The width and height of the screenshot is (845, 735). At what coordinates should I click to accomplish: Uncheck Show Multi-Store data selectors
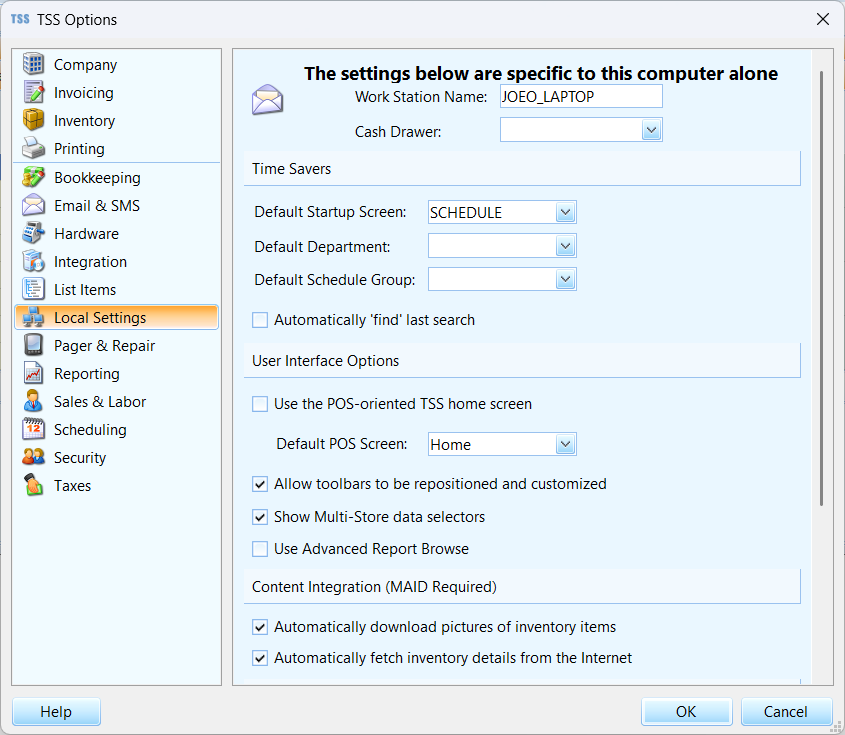click(260, 517)
